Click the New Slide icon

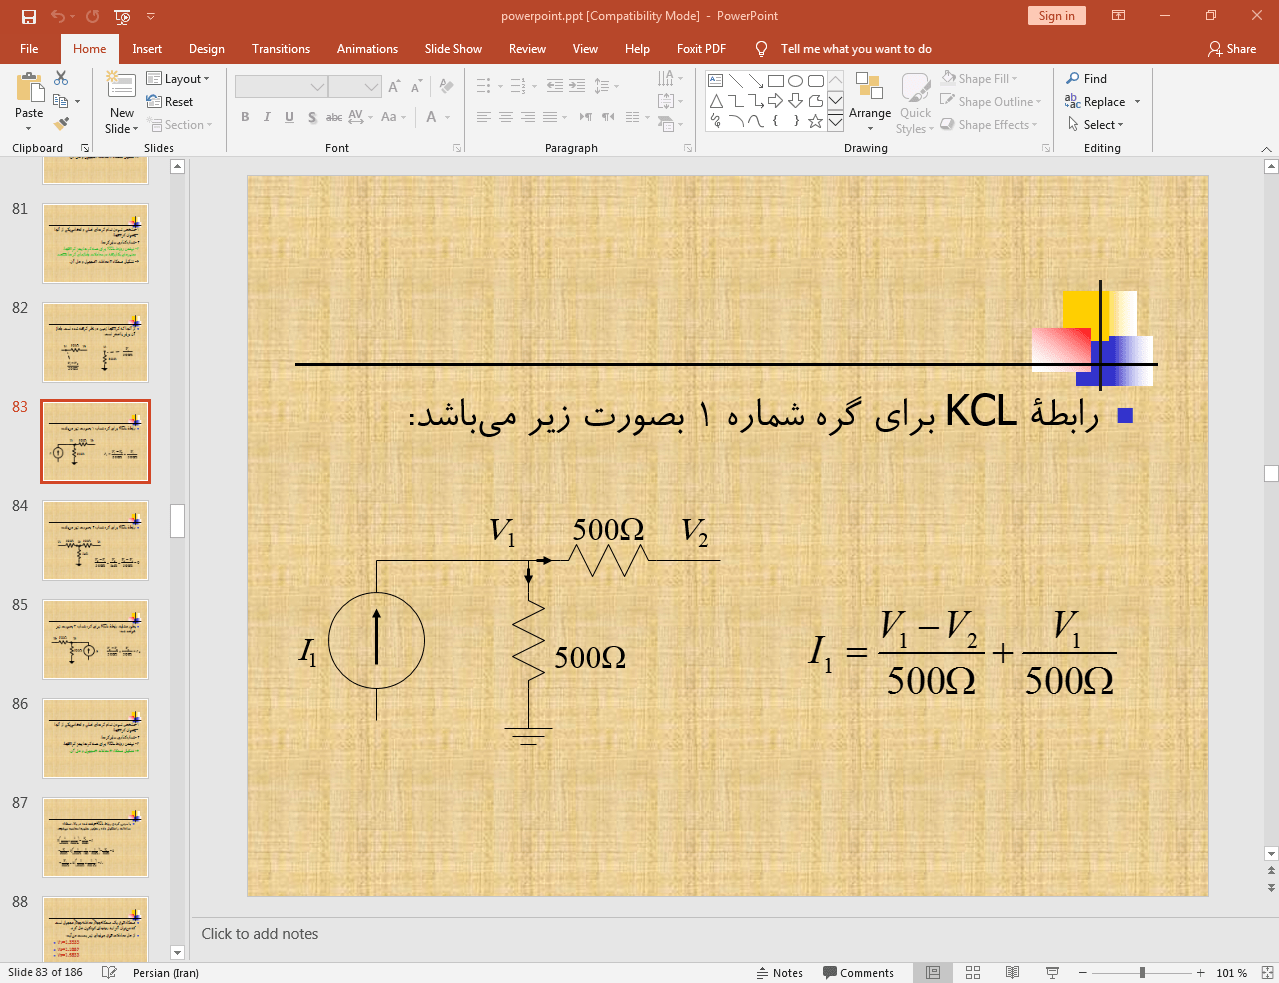click(x=121, y=86)
